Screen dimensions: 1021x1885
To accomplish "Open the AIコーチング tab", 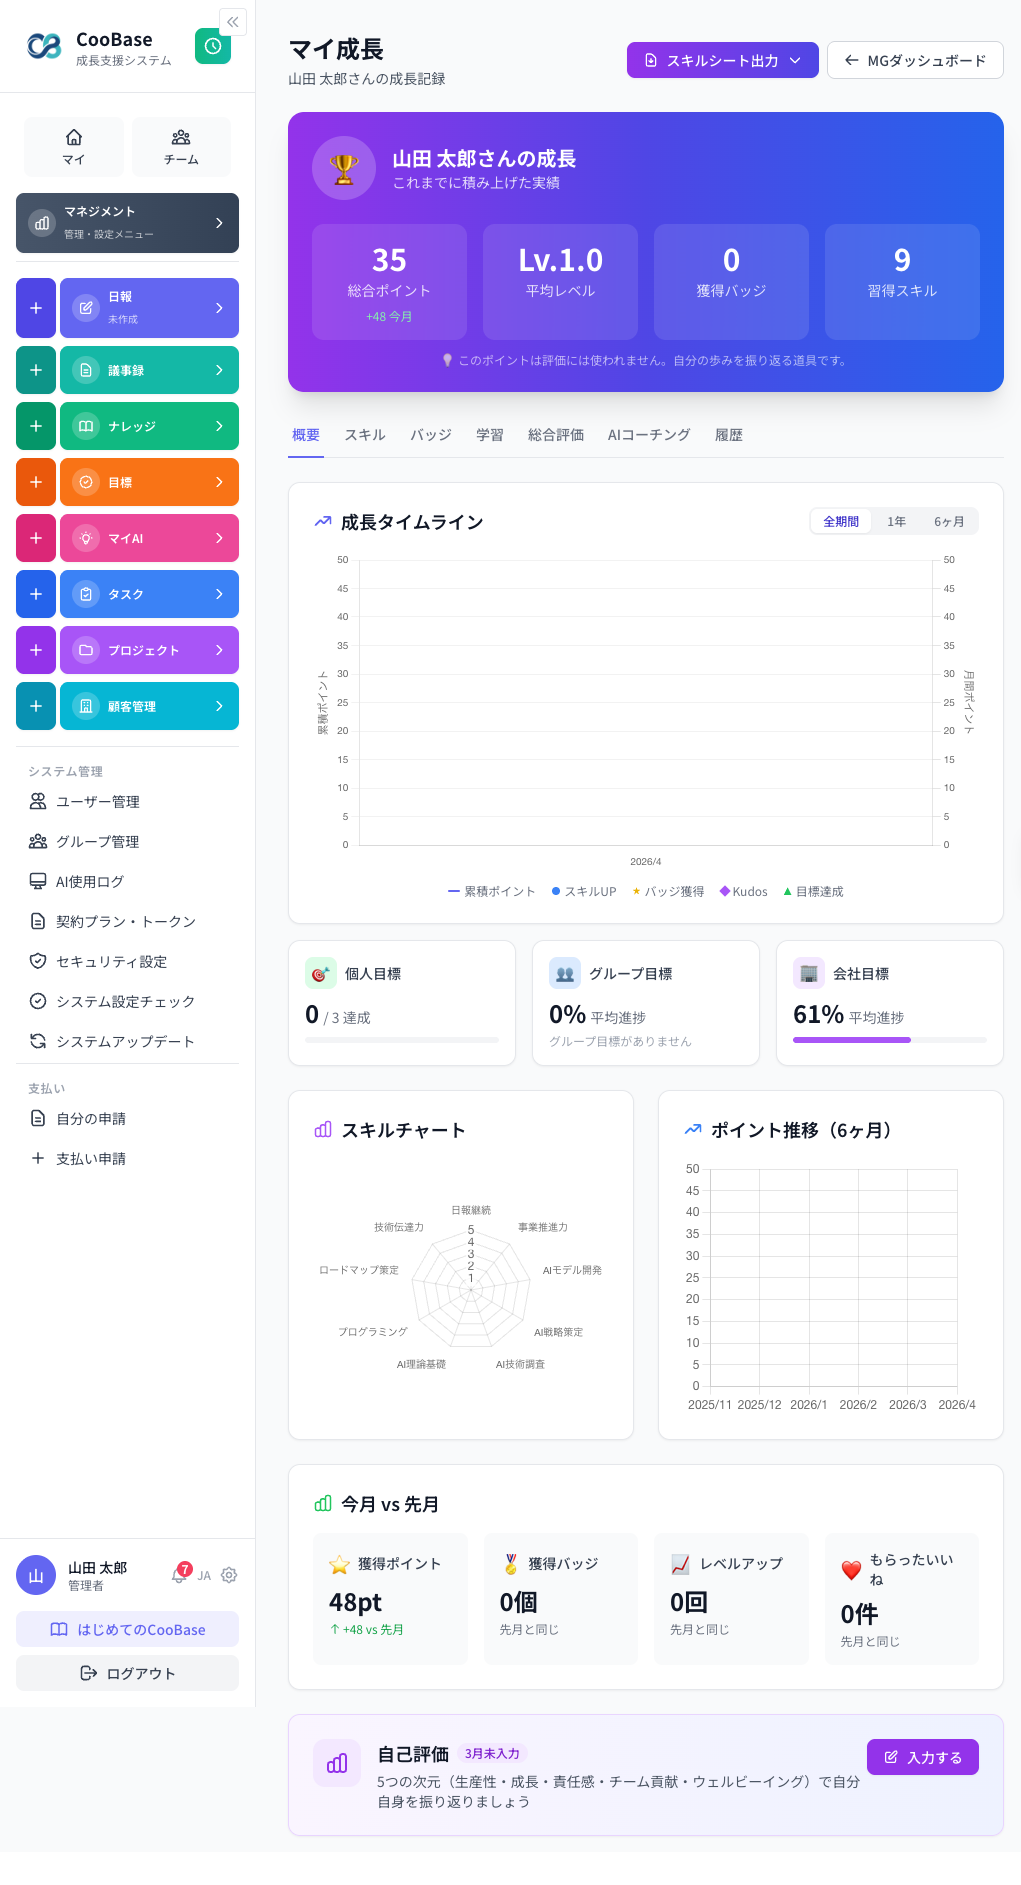I will click(x=648, y=435).
